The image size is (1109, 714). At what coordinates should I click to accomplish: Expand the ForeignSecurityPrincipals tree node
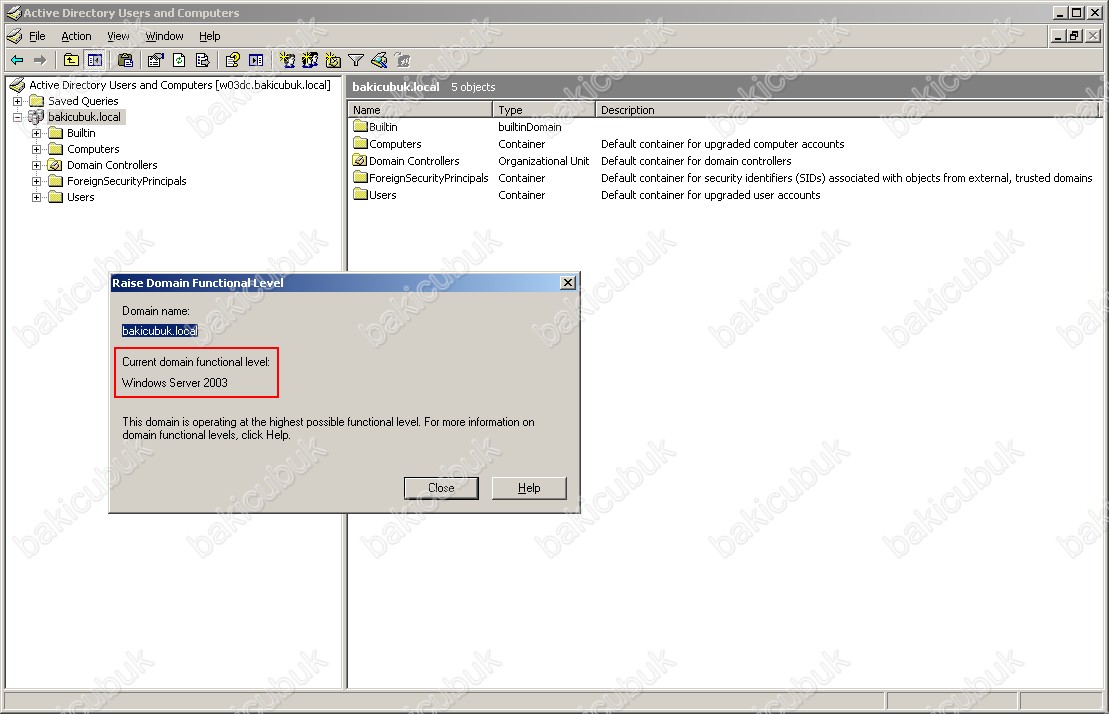click(37, 181)
